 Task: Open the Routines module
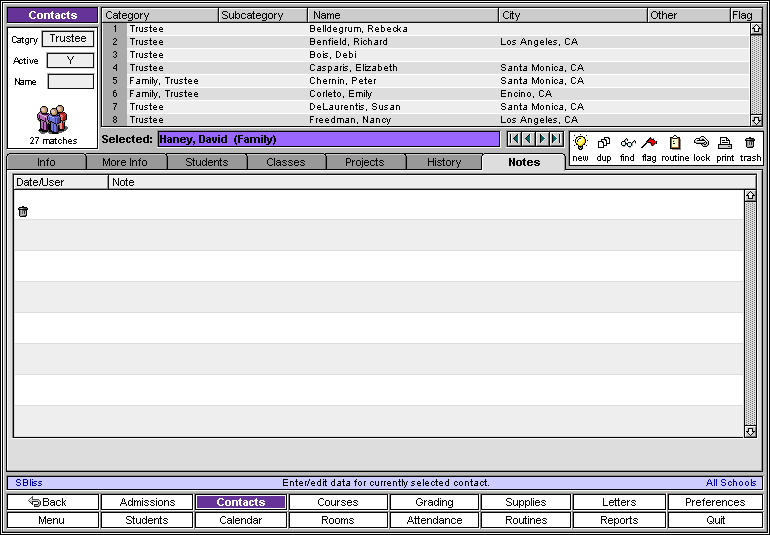(x=525, y=520)
